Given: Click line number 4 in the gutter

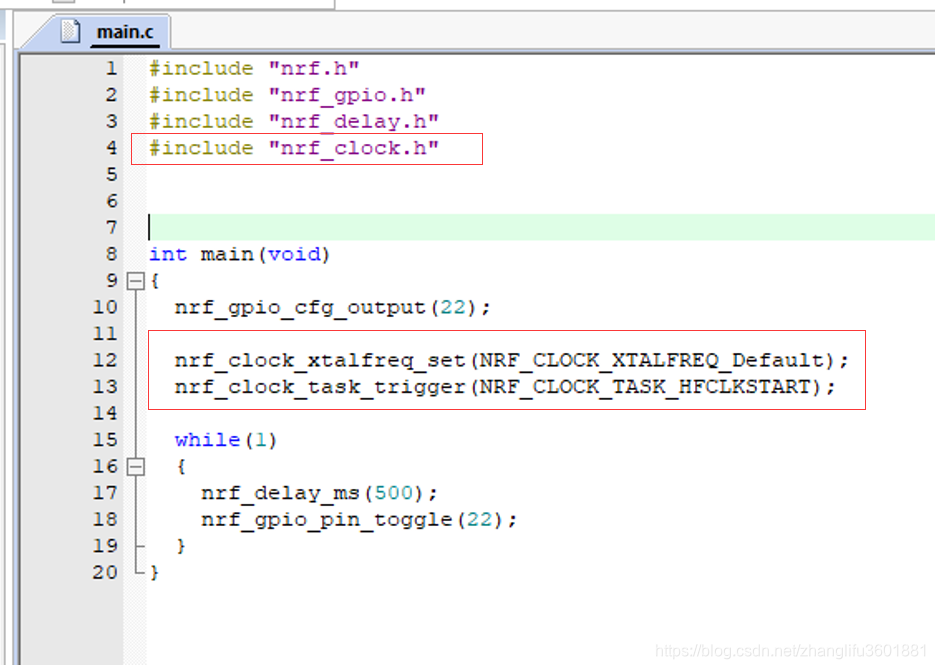Looking at the screenshot, I should point(112,147).
